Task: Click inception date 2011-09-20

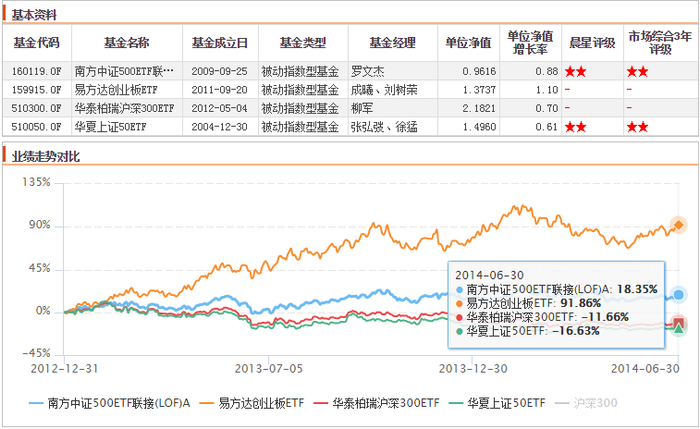Action: 219,90
